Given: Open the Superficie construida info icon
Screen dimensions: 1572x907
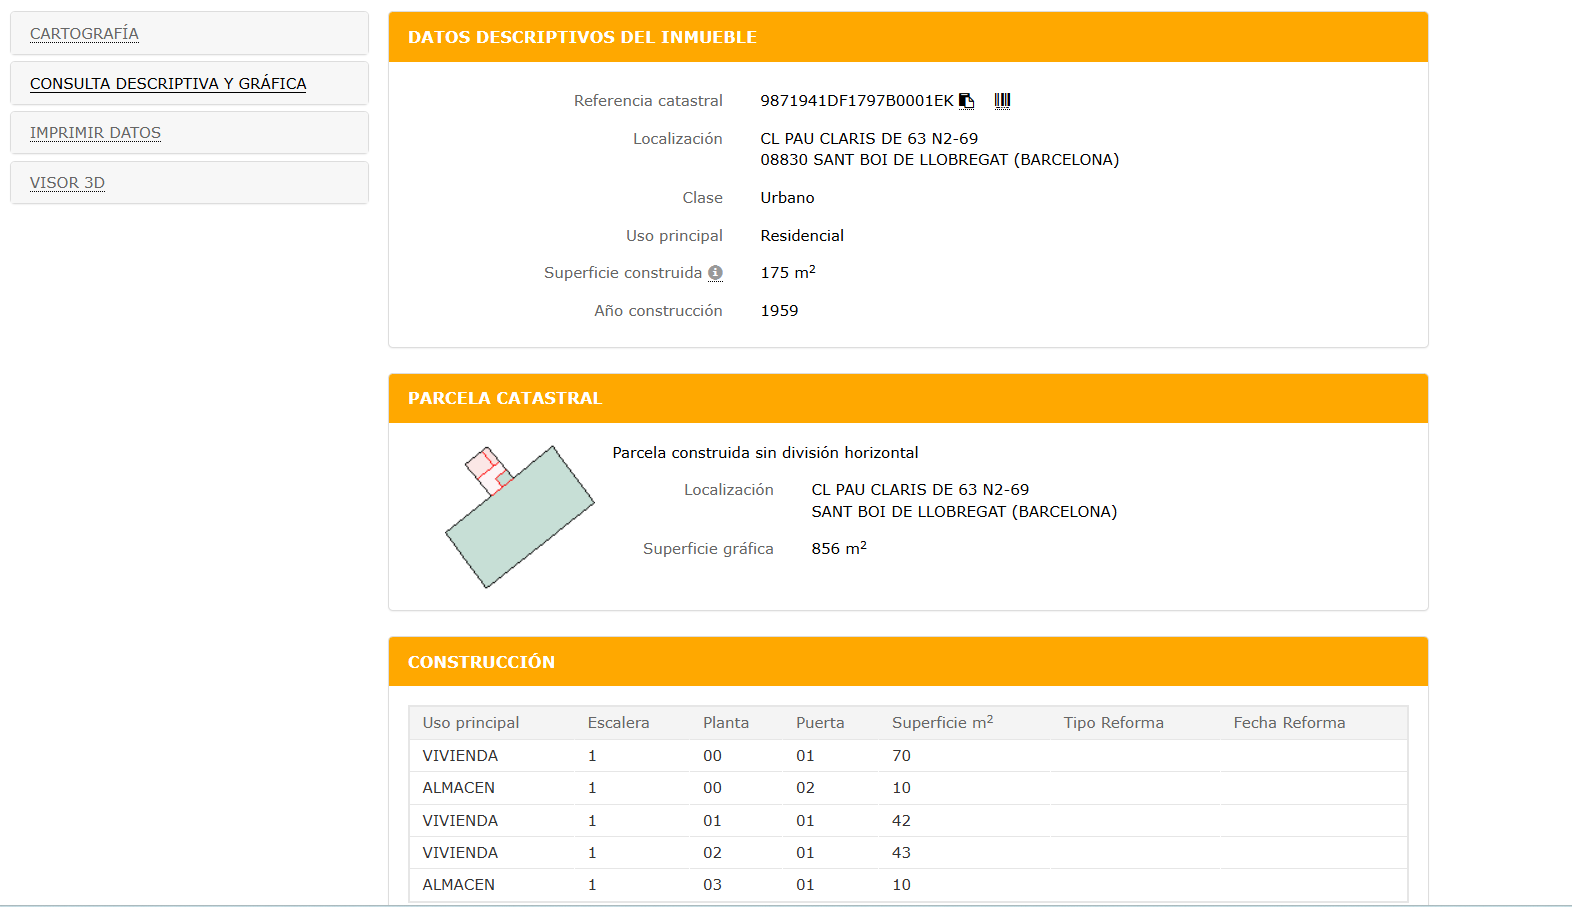Looking at the screenshot, I should (715, 273).
